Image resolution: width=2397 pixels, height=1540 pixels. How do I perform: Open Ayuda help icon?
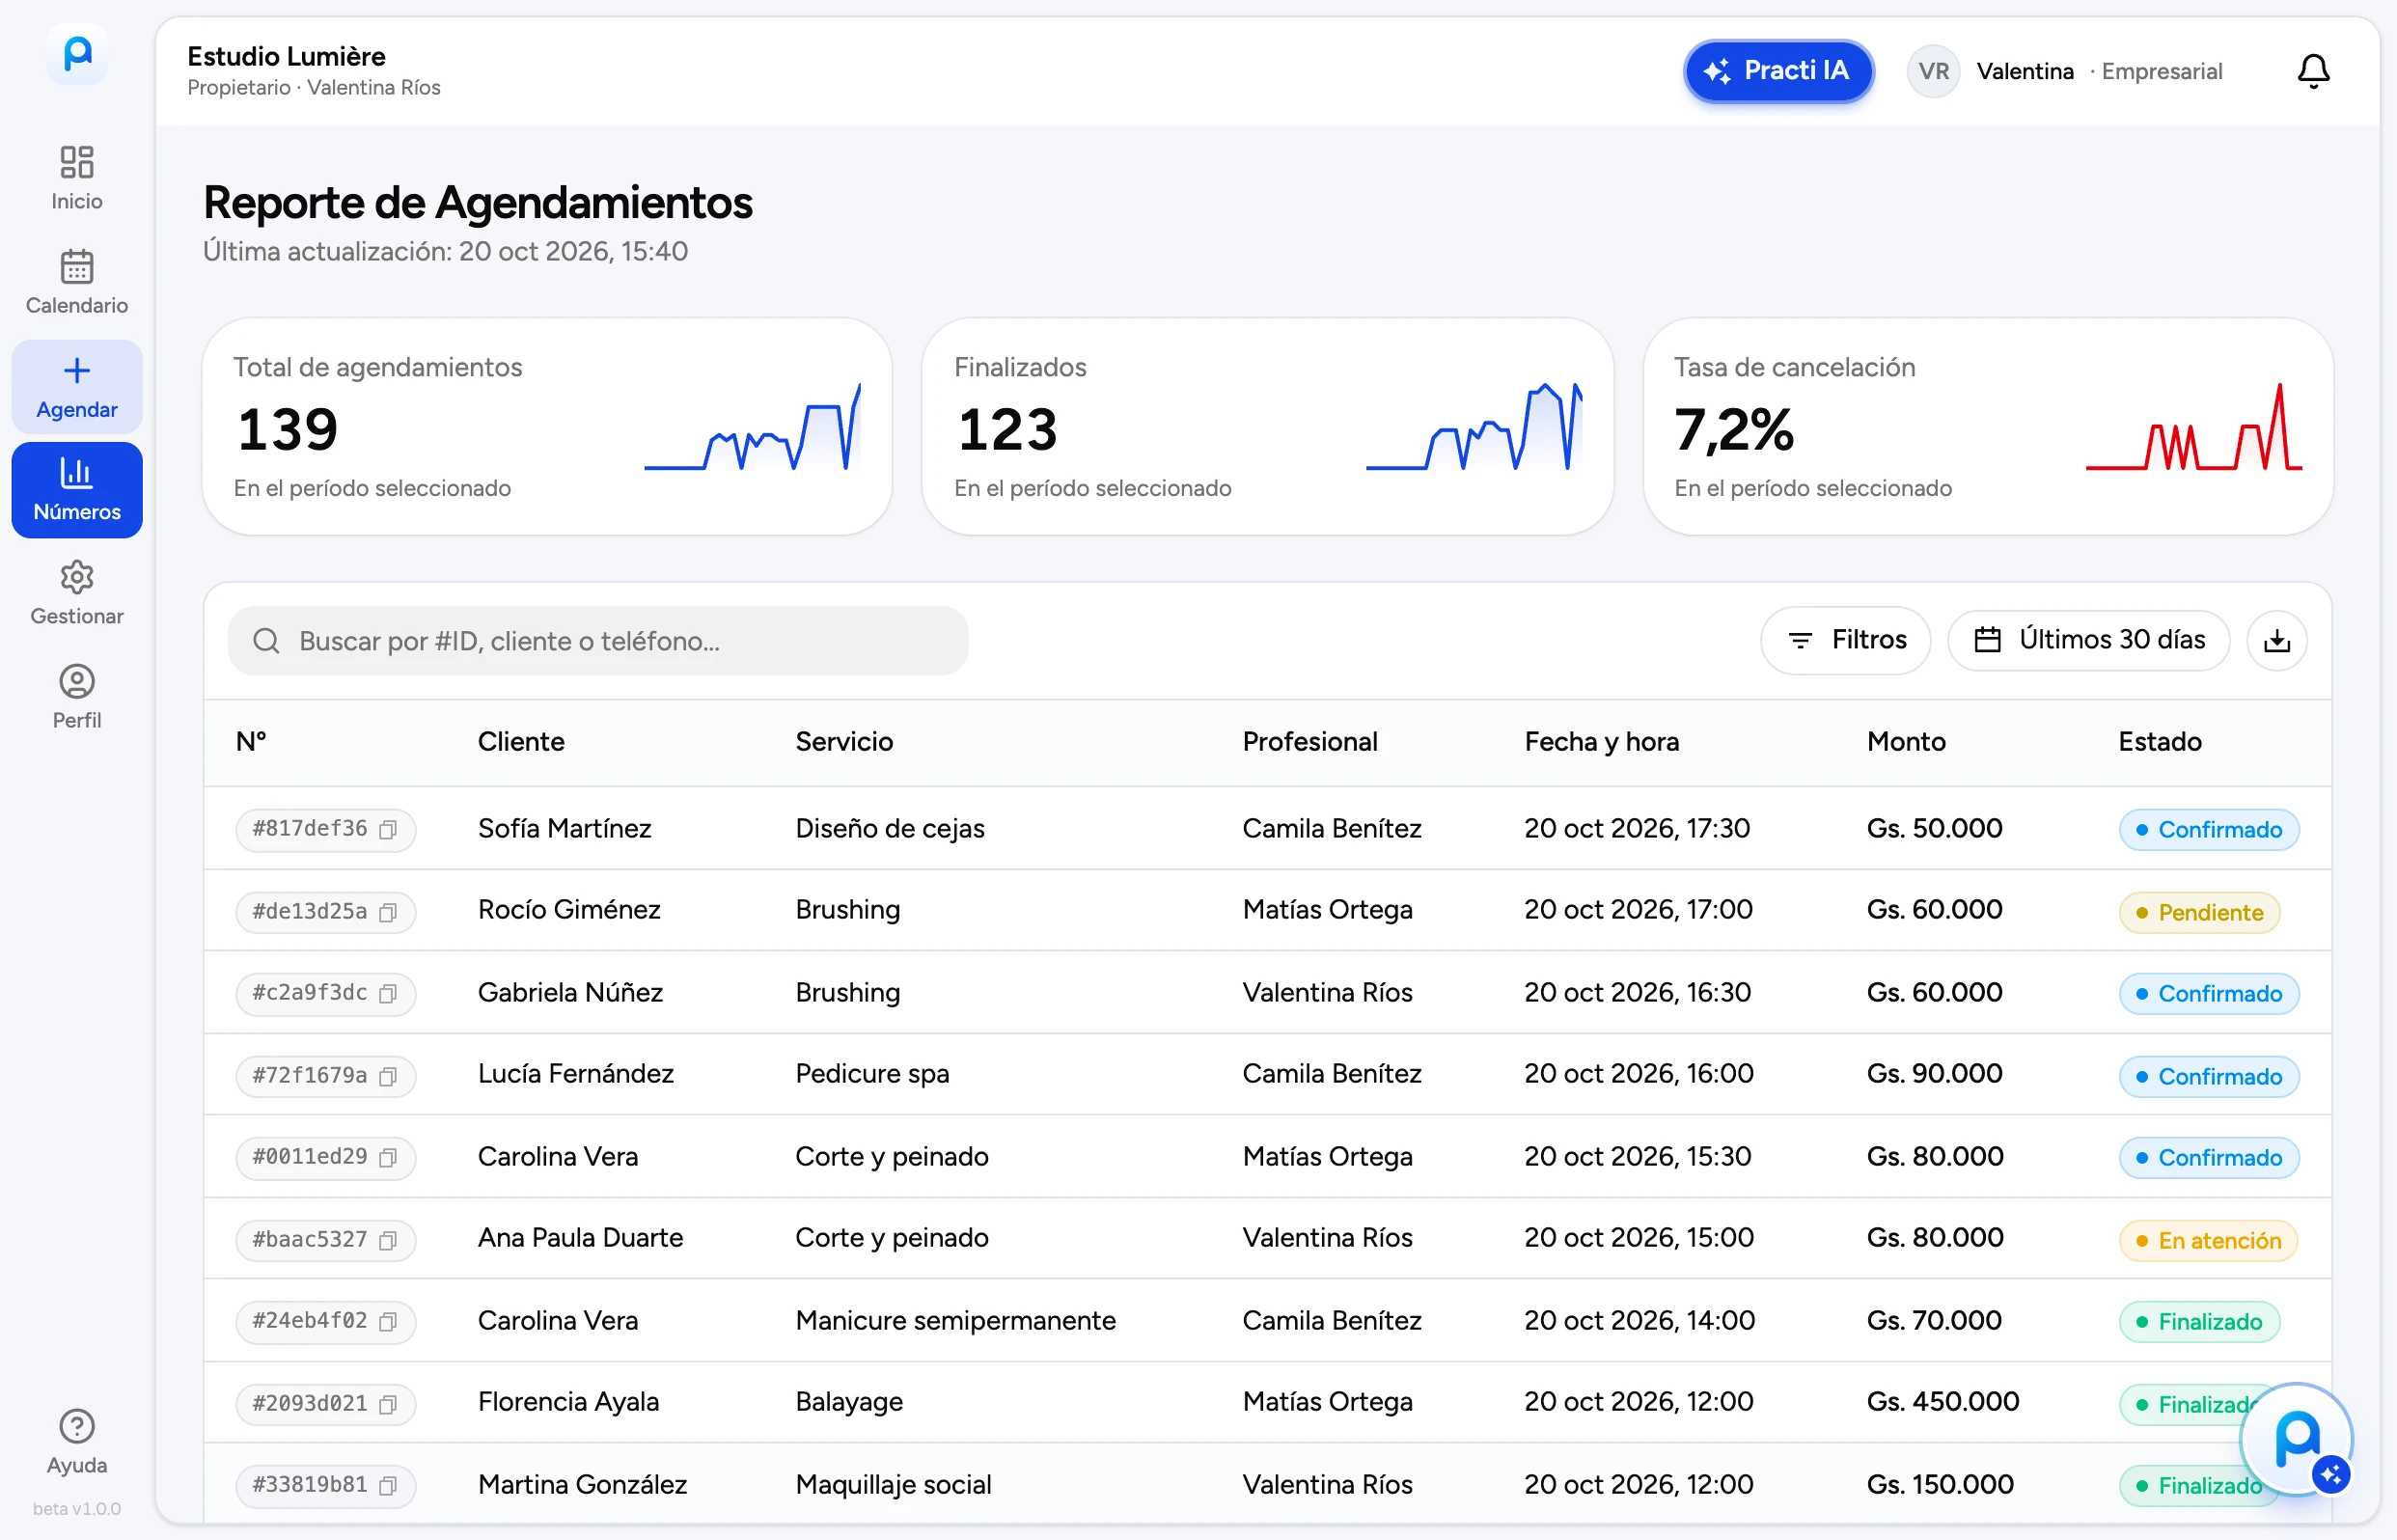point(77,1441)
